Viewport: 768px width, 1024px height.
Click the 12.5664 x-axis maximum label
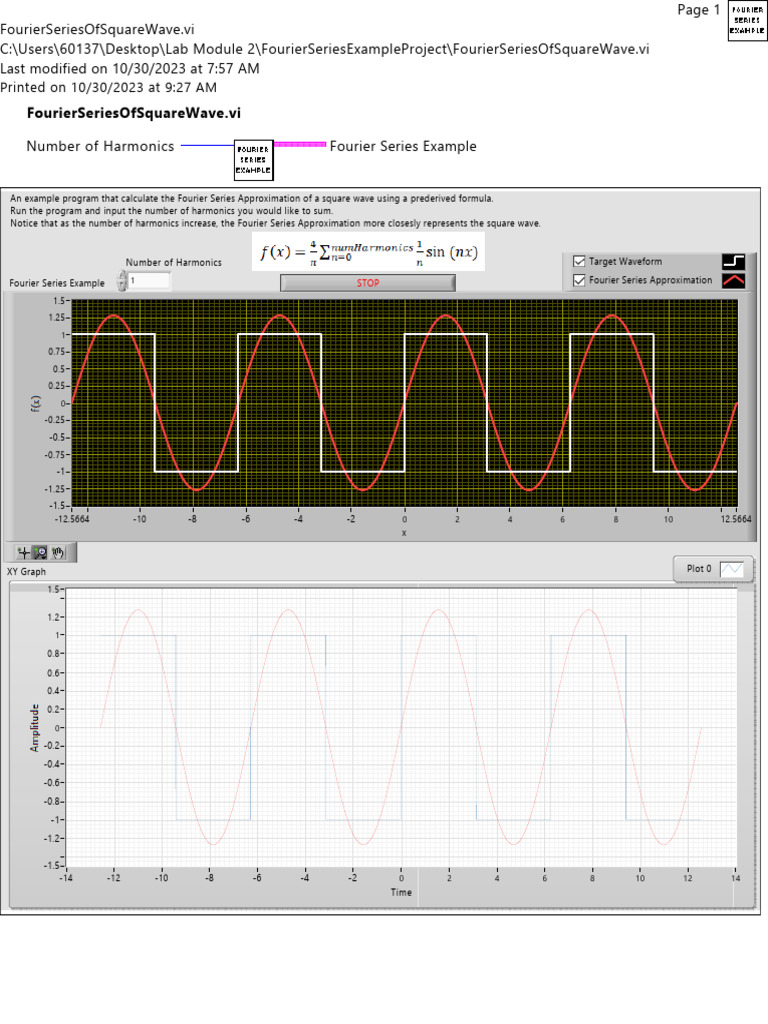pyautogui.click(x=735, y=519)
